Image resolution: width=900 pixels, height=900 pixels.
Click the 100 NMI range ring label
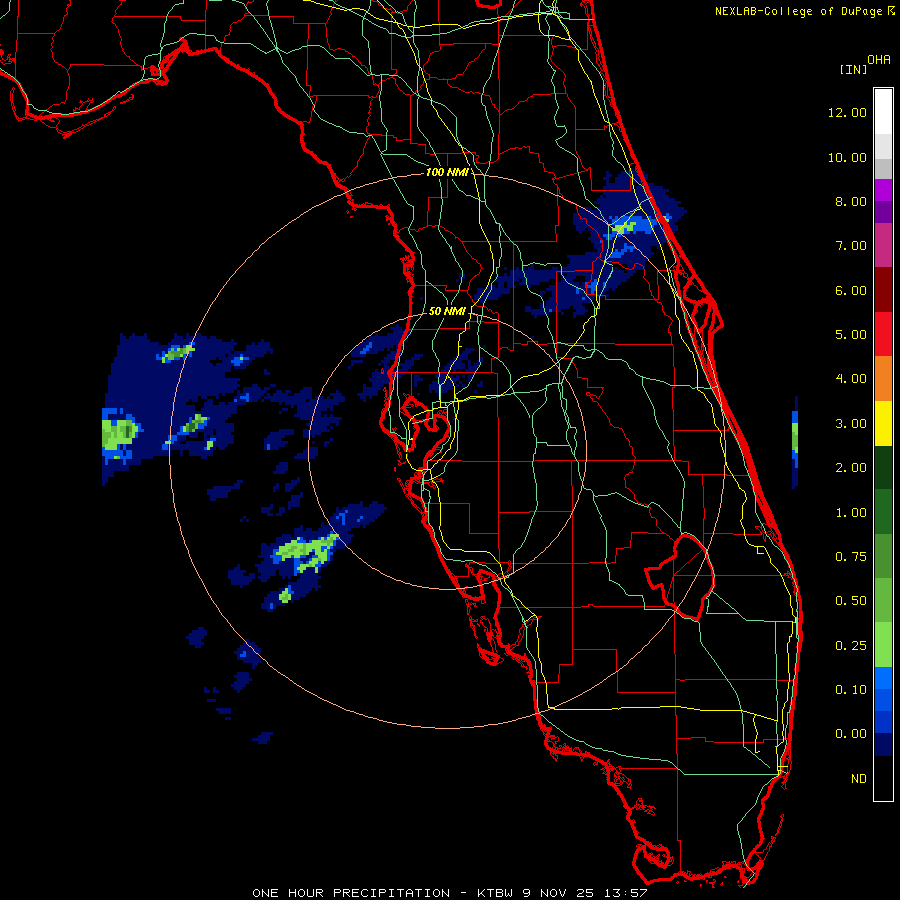coord(447,172)
